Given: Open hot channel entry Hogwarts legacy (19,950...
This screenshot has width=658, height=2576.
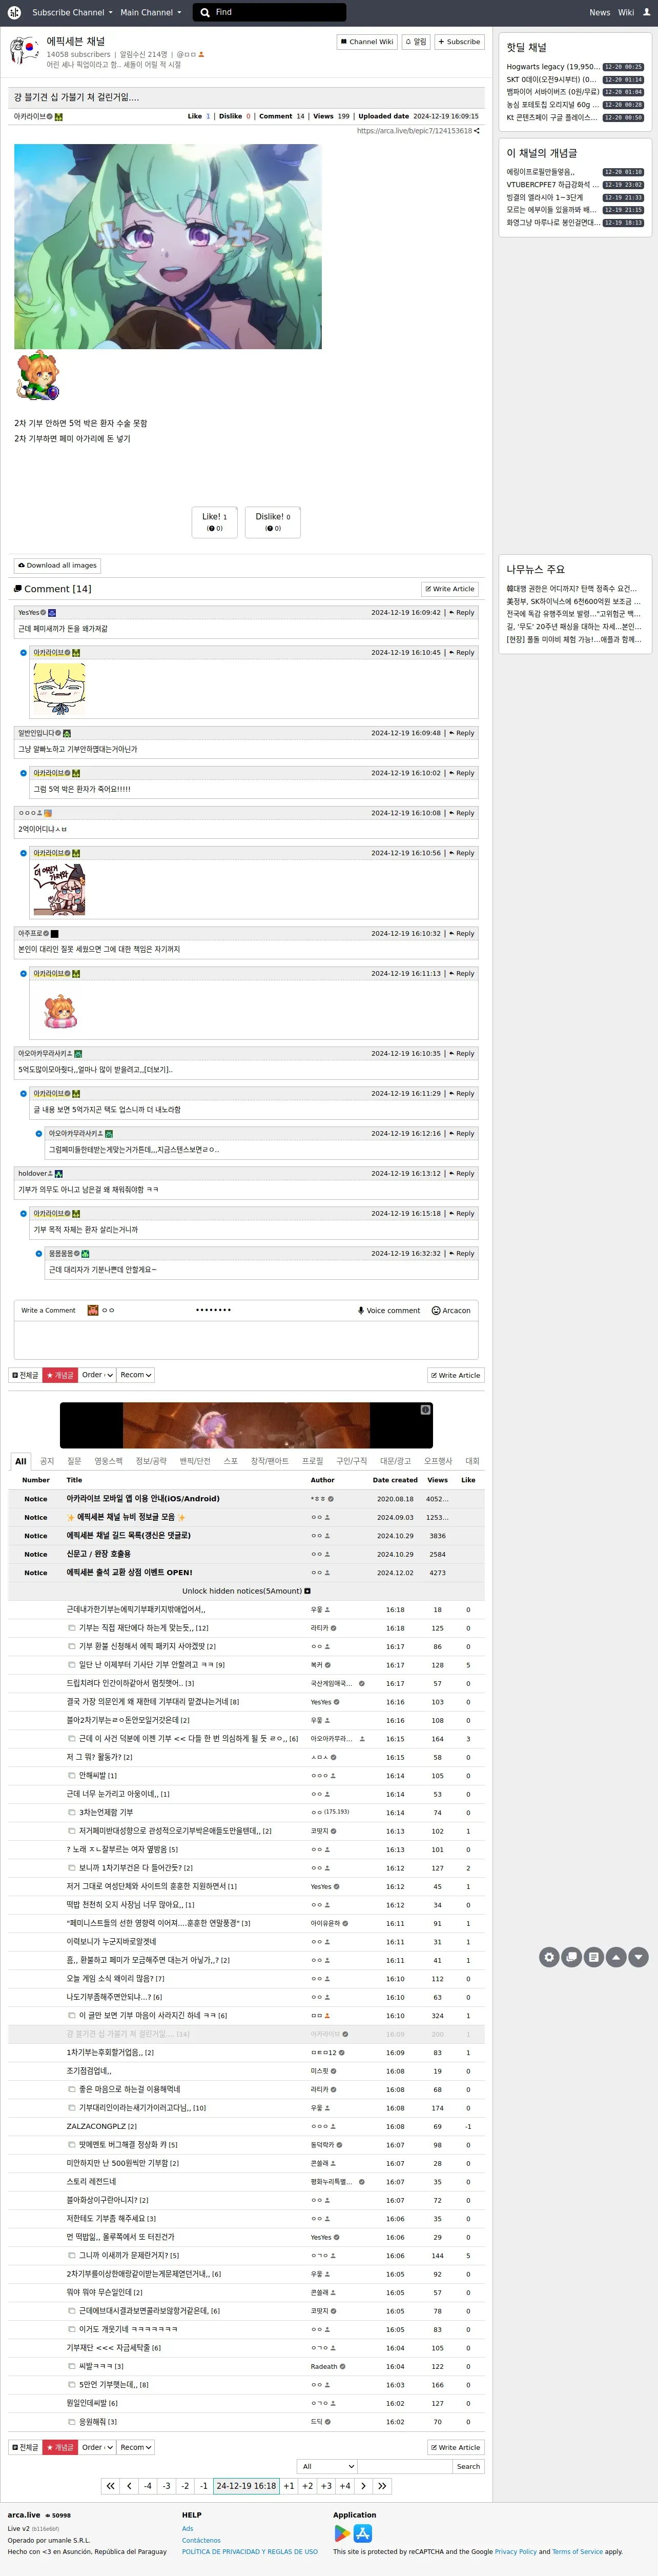Looking at the screenshot, I should [553, 67].
